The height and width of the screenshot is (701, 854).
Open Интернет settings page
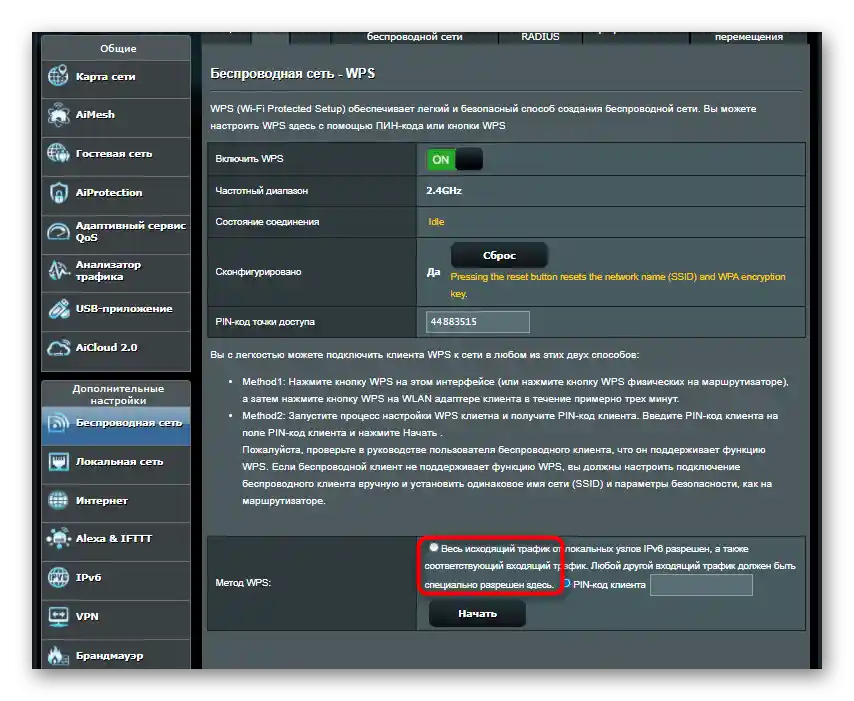(116, 504)
